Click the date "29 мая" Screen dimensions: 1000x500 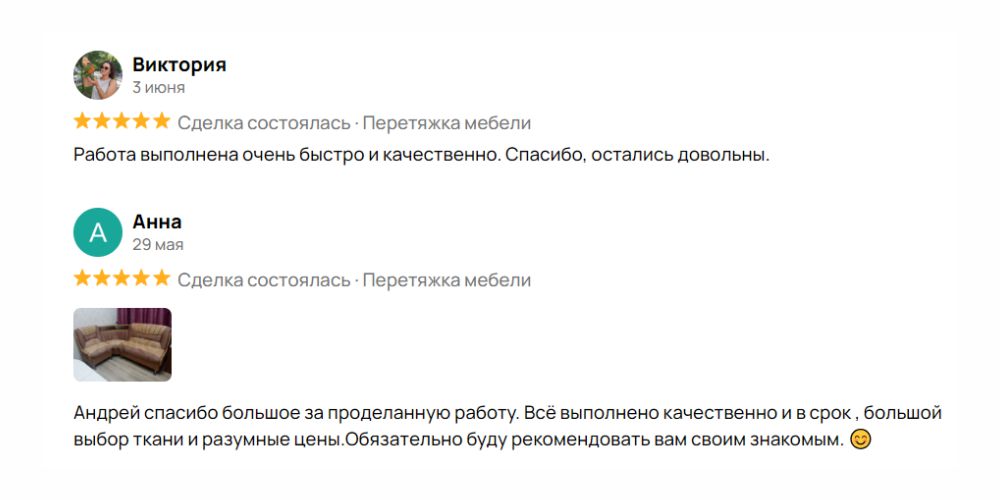[158, 244]
